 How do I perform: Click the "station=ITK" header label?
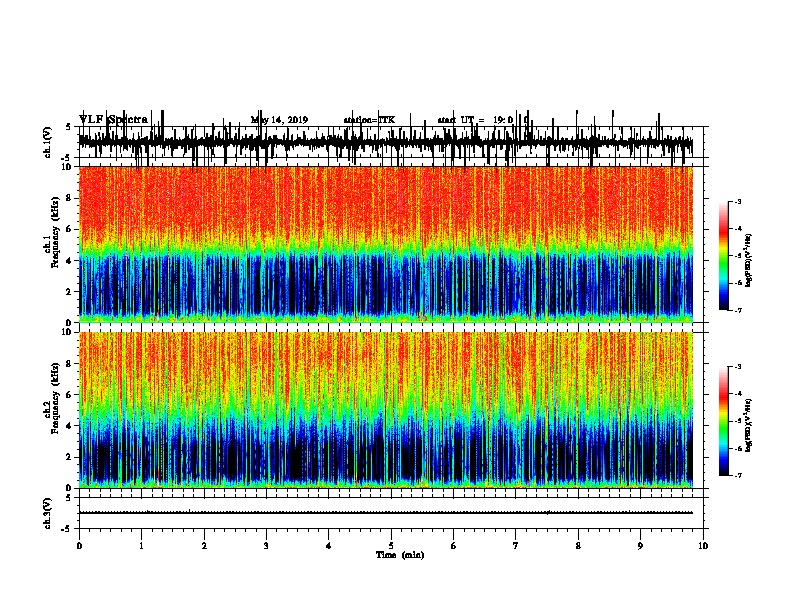369,120
